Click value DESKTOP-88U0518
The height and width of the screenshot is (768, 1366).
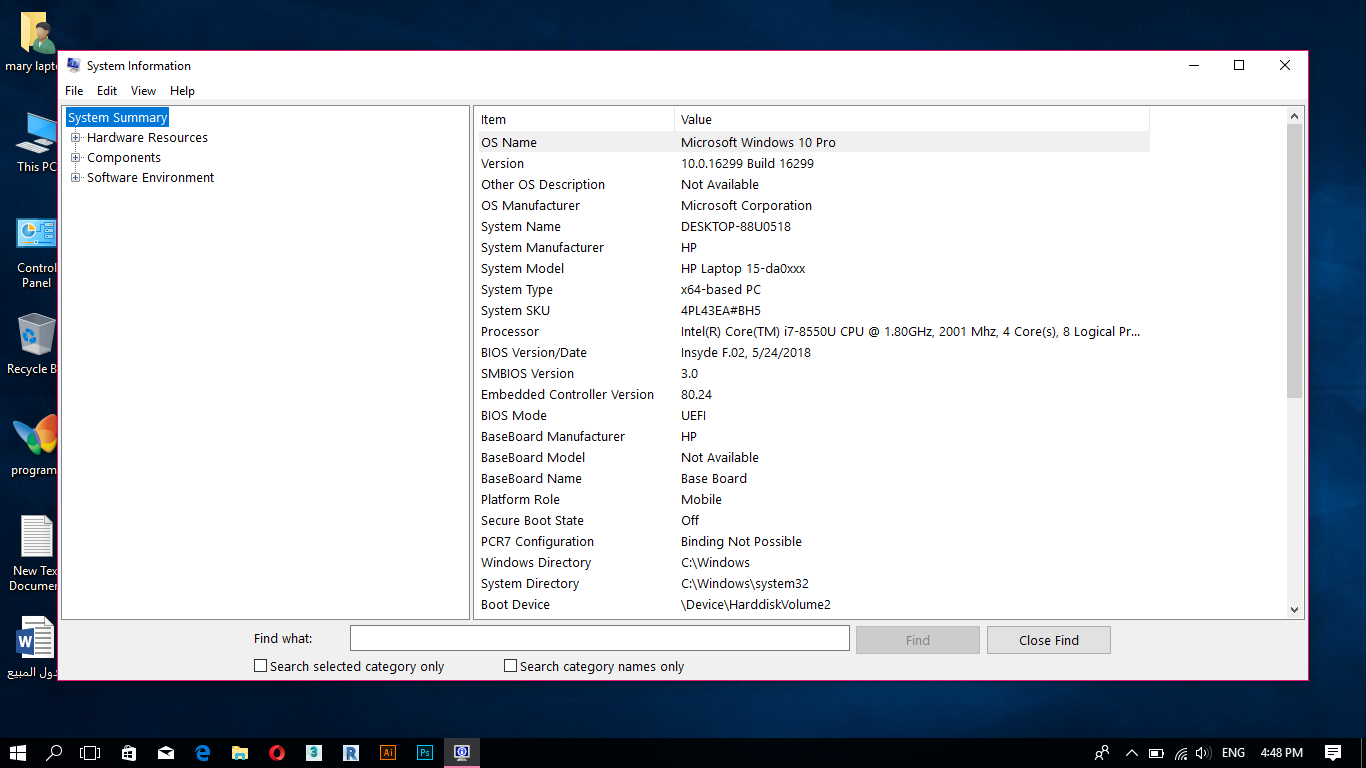tap(736, 227)
